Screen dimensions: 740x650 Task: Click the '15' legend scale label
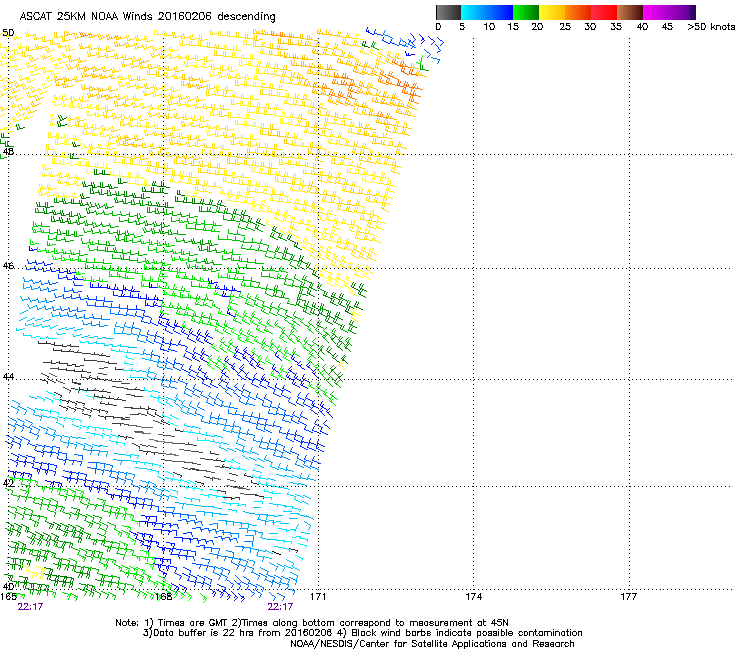point(513,27)
